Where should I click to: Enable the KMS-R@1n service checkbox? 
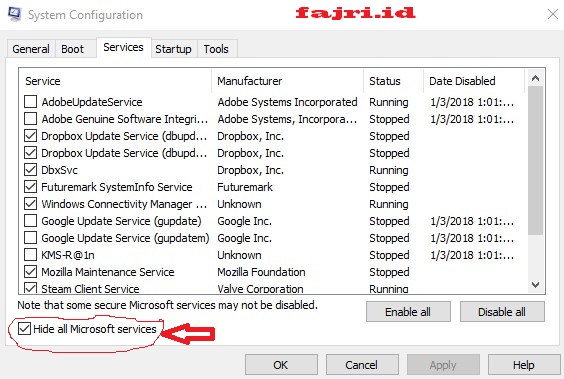[31, 255]
